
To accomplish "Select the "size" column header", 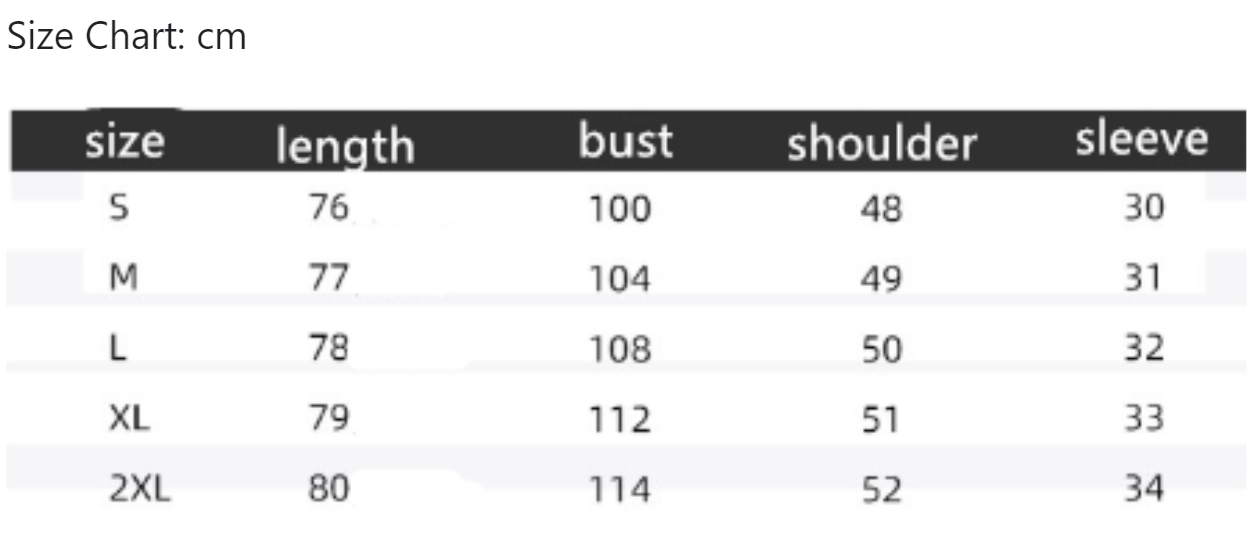I will (x=124, y=141).
